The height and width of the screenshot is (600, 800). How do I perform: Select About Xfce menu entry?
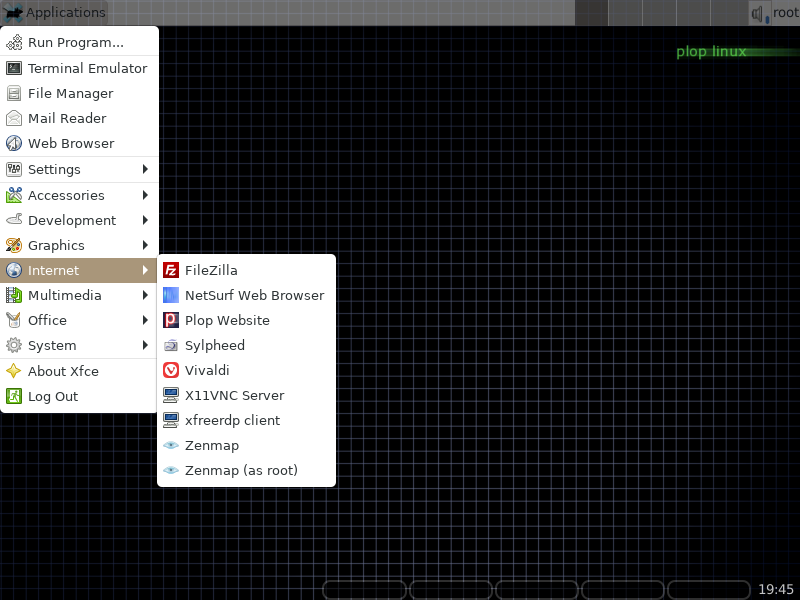(x=79, y=371)
